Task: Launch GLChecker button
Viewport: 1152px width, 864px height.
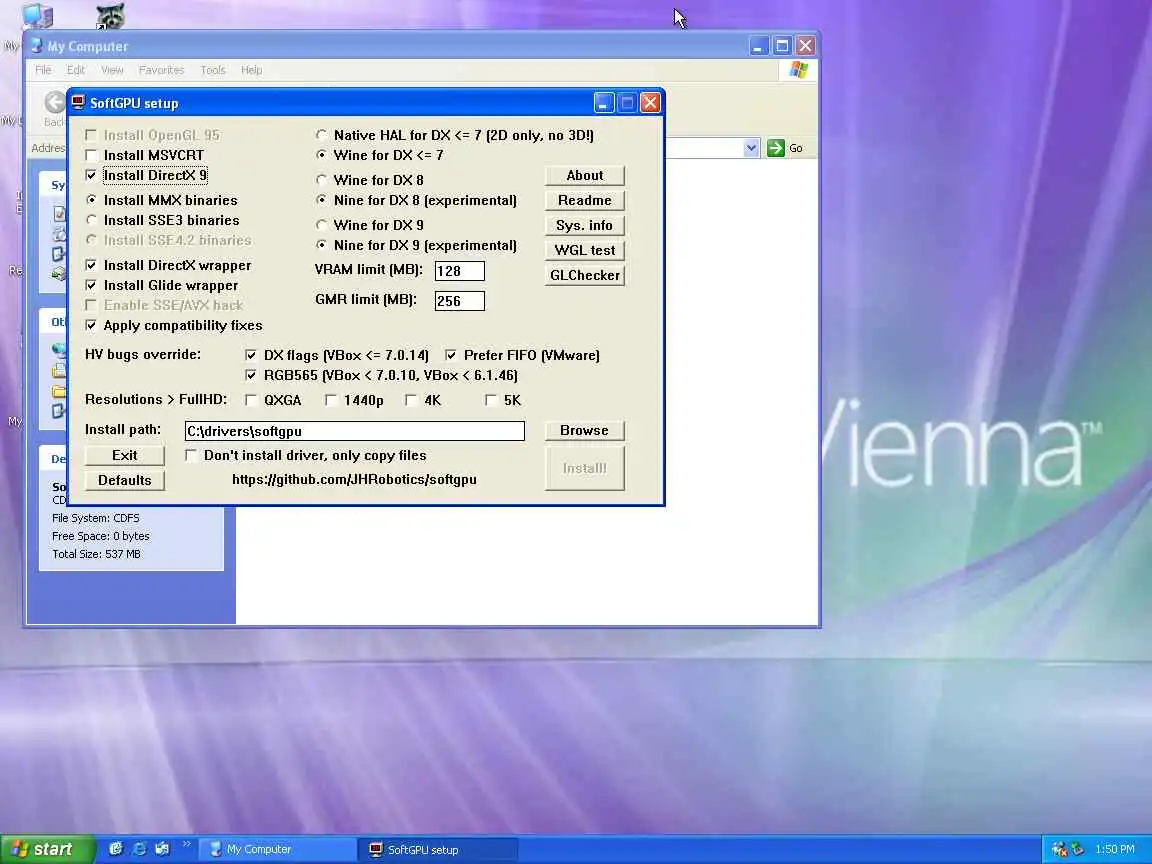Action: (585, 276)
